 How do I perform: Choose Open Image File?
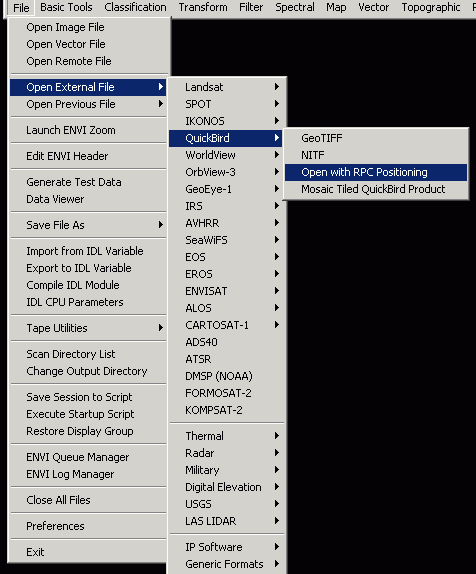(88, 27)
